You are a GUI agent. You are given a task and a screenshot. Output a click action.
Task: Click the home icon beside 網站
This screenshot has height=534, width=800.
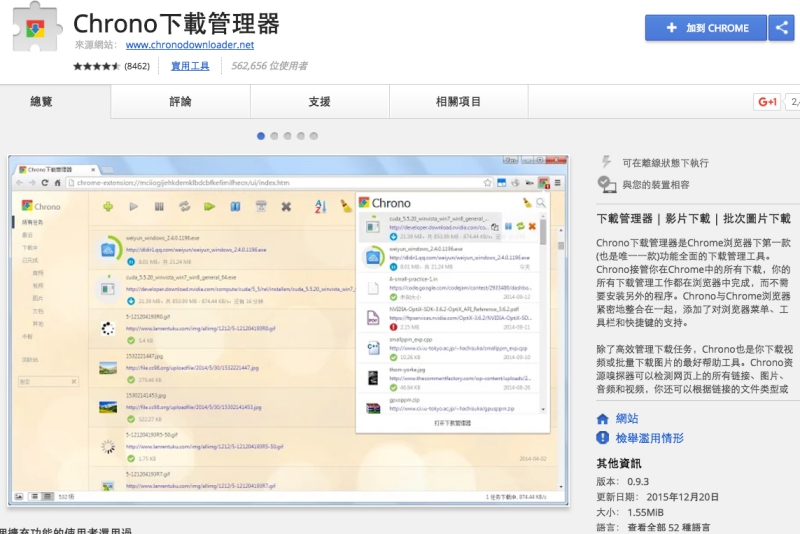tap(603, 419)
